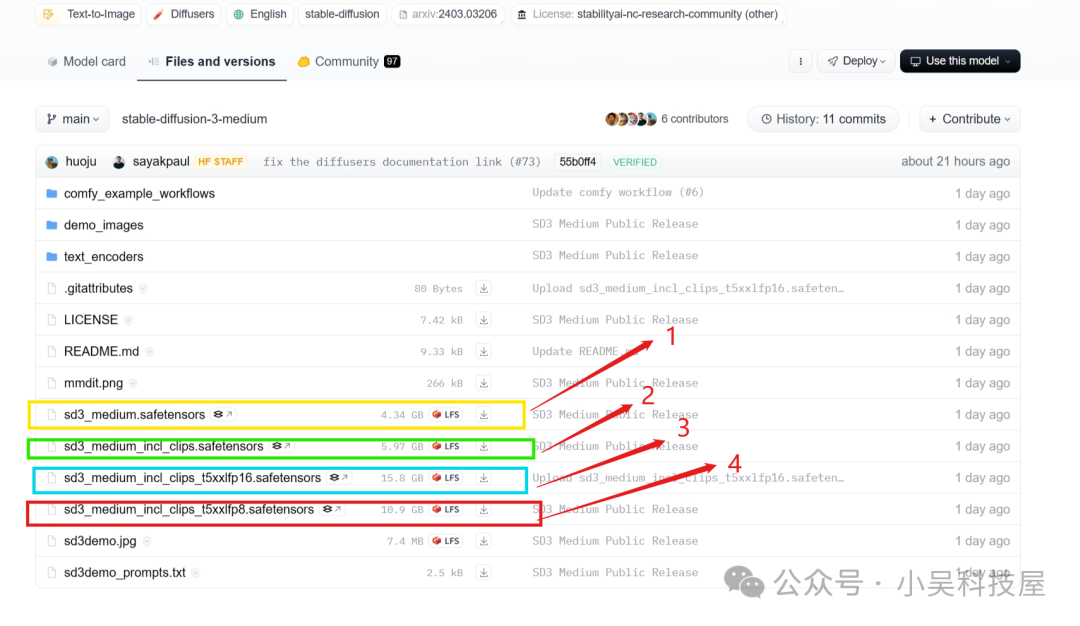This screenshot has height=626, width=1080.
Task: Click the contributors avatar group
Action: pyautogui.click(x=630, y=119)
